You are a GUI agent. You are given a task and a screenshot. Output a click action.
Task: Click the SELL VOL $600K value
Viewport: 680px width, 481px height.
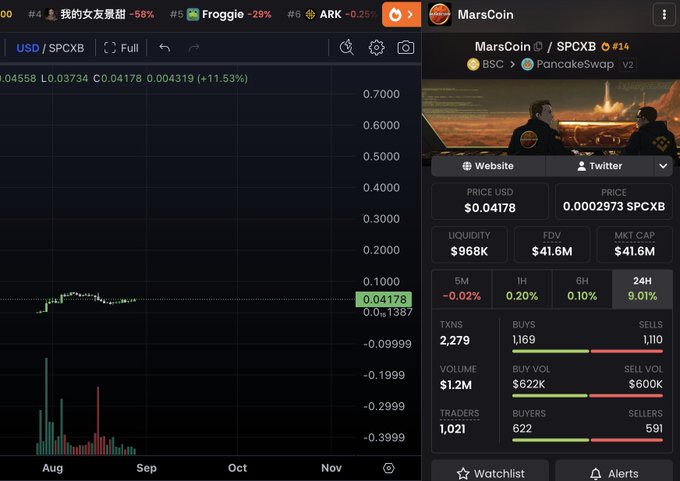pyautogui.click(x=646, y=384)
